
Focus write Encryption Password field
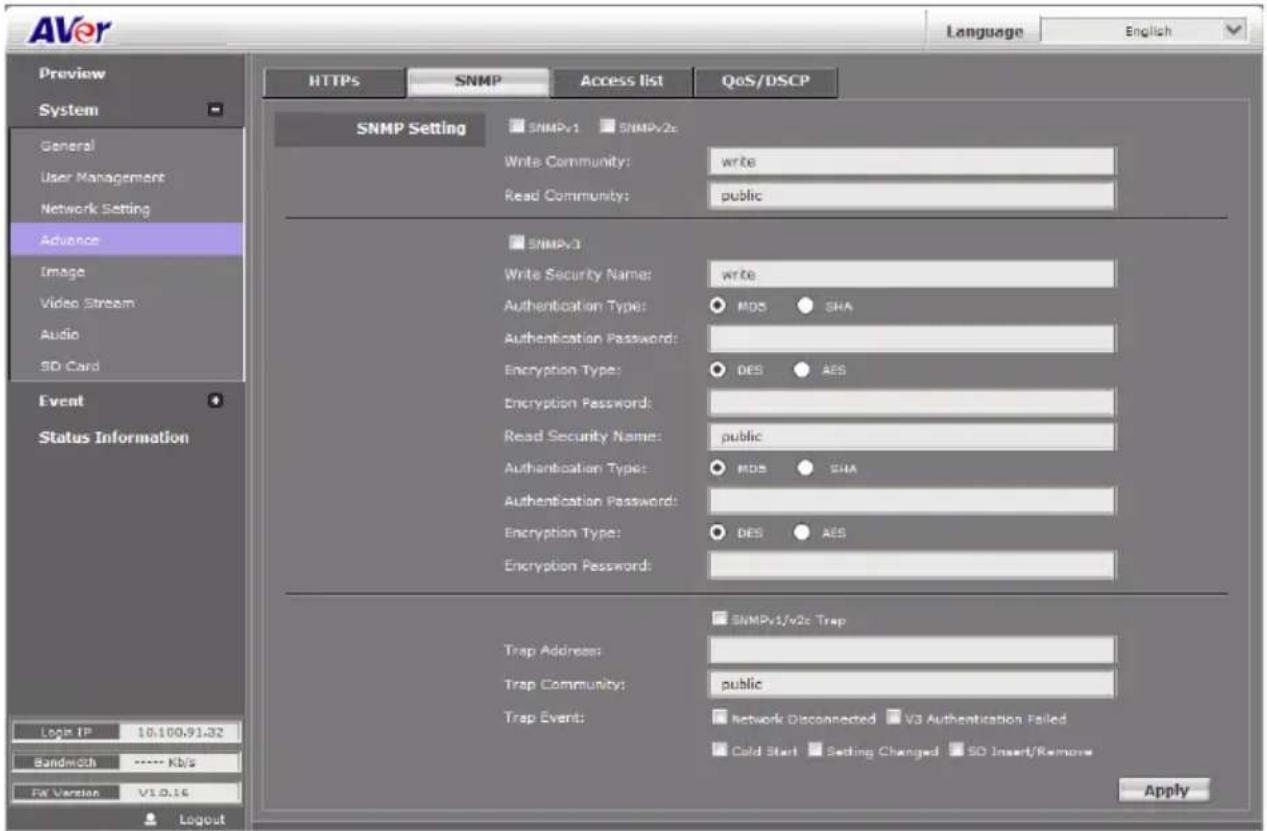pyautogui.click(x=912, y=403)
